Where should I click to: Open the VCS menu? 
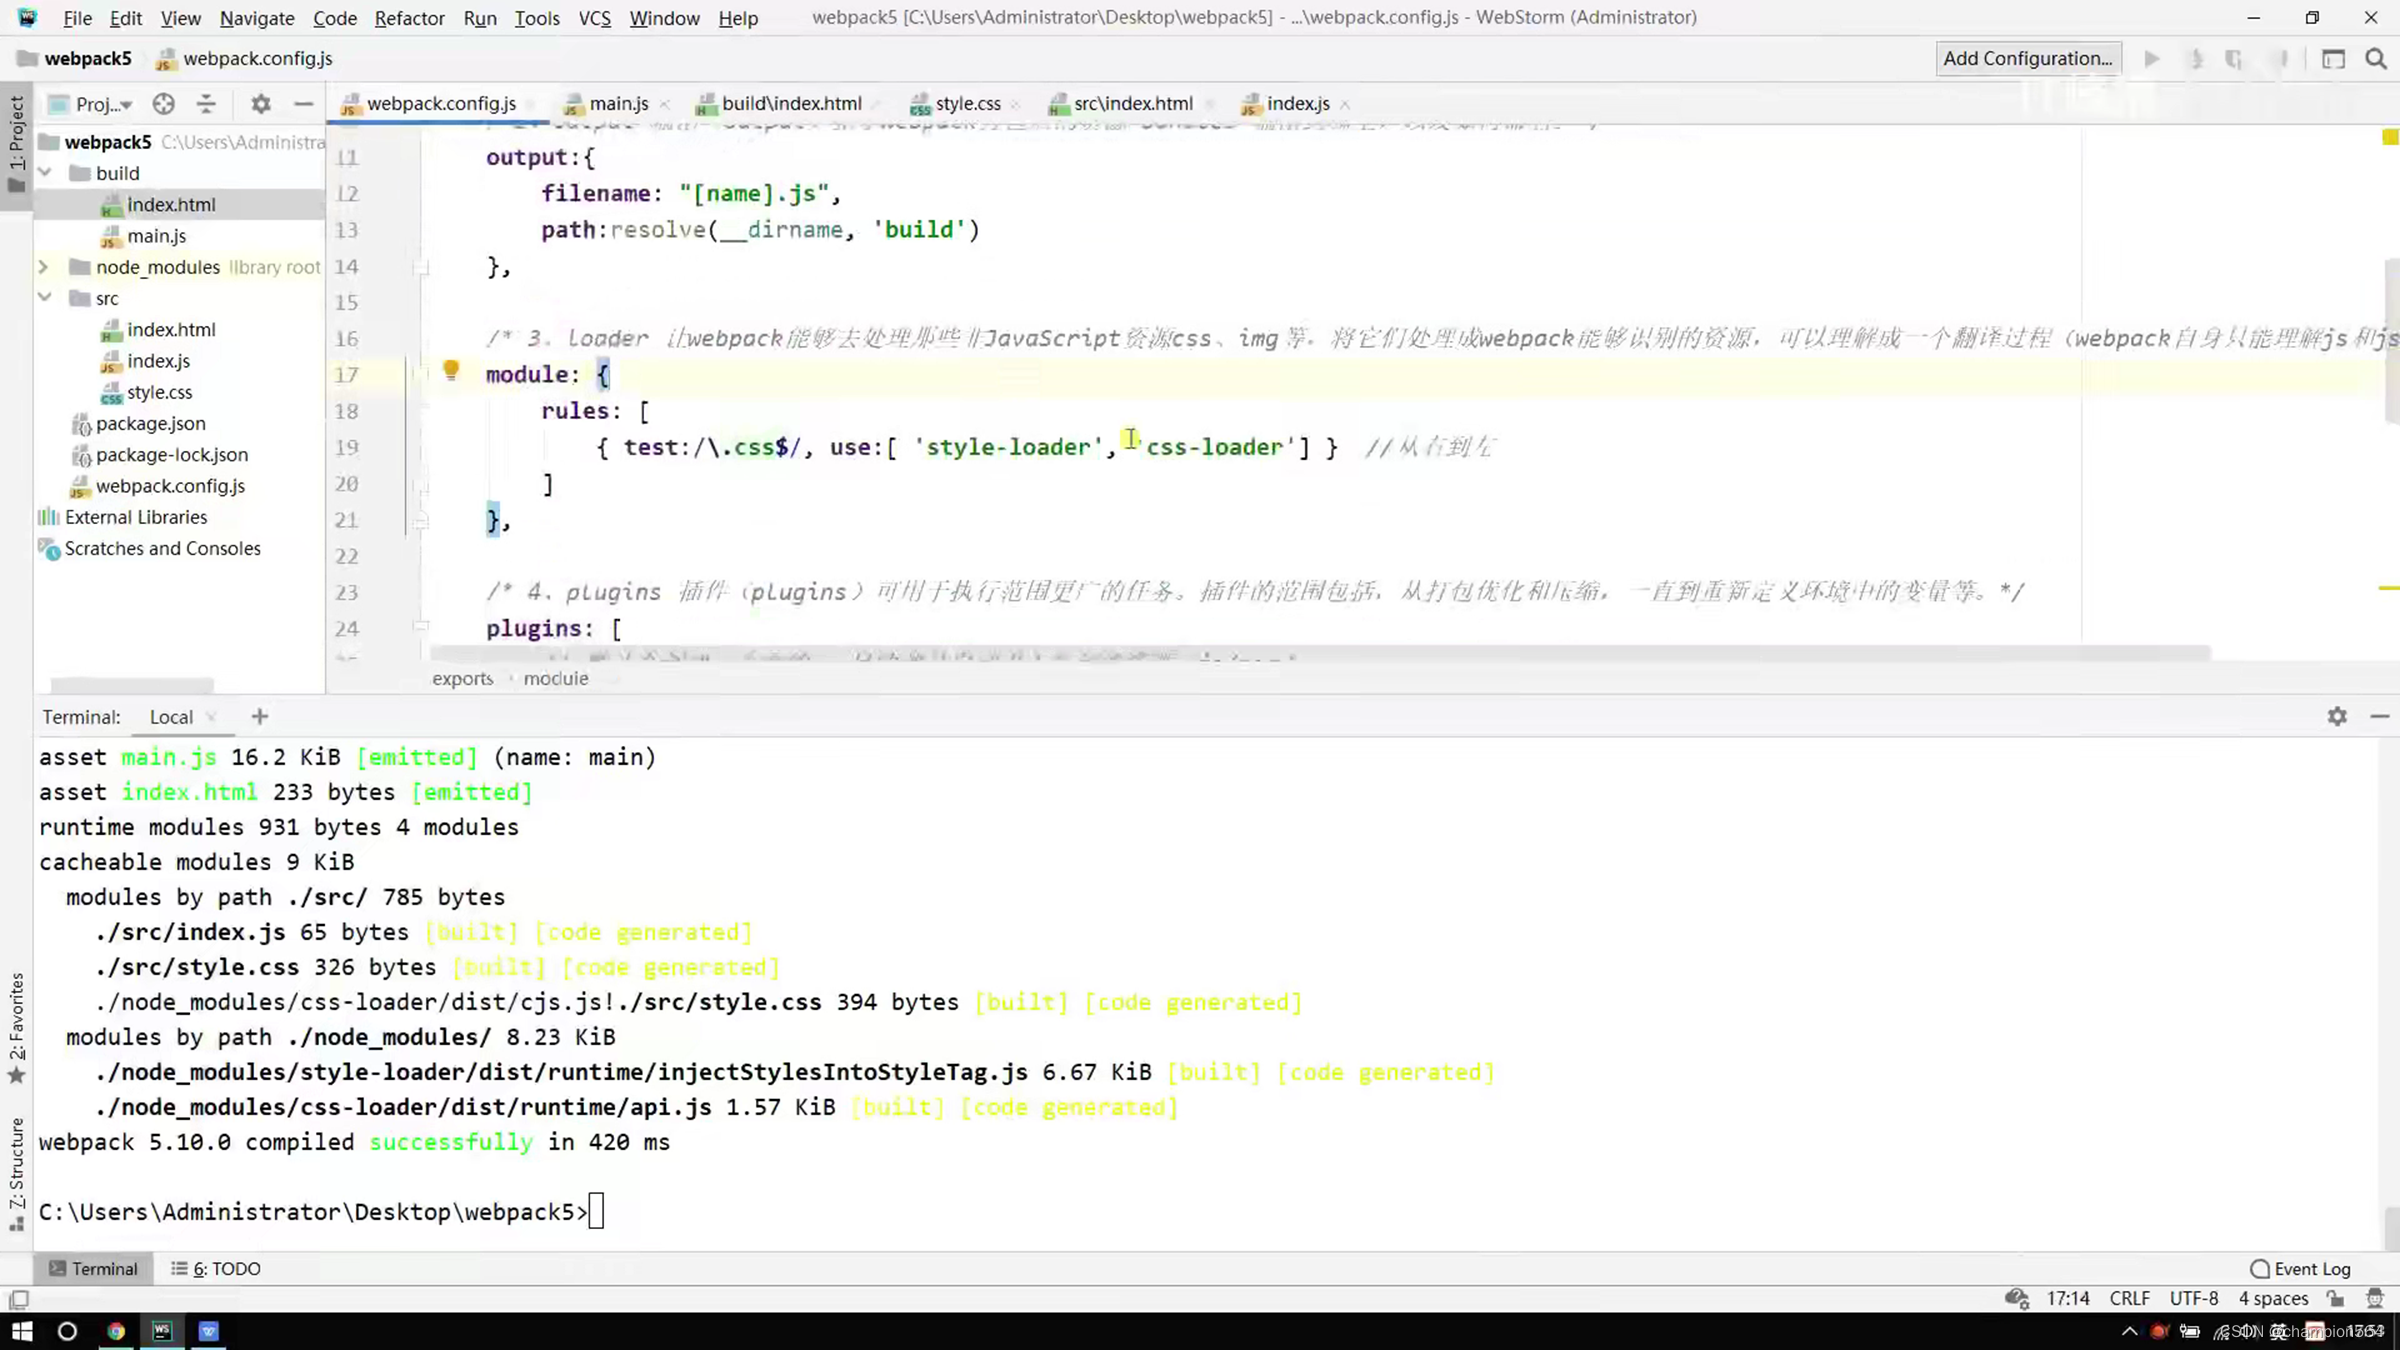coord(595,18)
